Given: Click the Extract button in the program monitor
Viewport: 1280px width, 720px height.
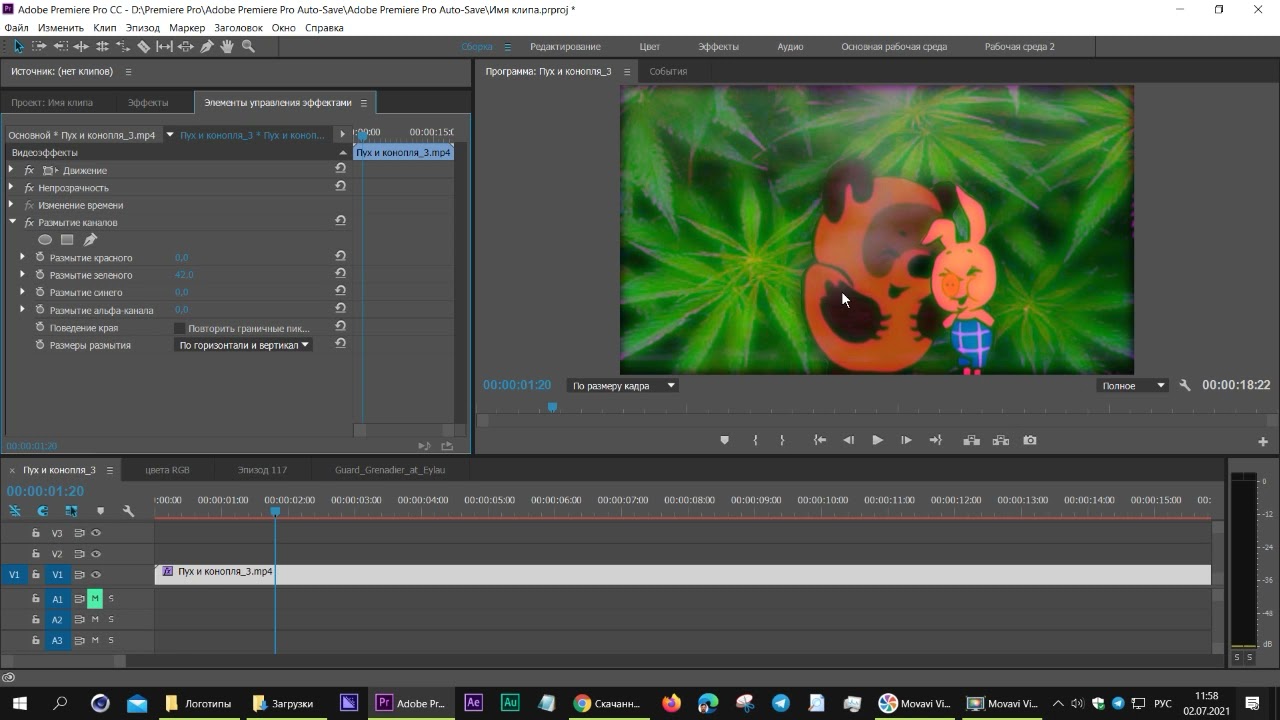Looking at the screenshot, I should [1001, 440].
